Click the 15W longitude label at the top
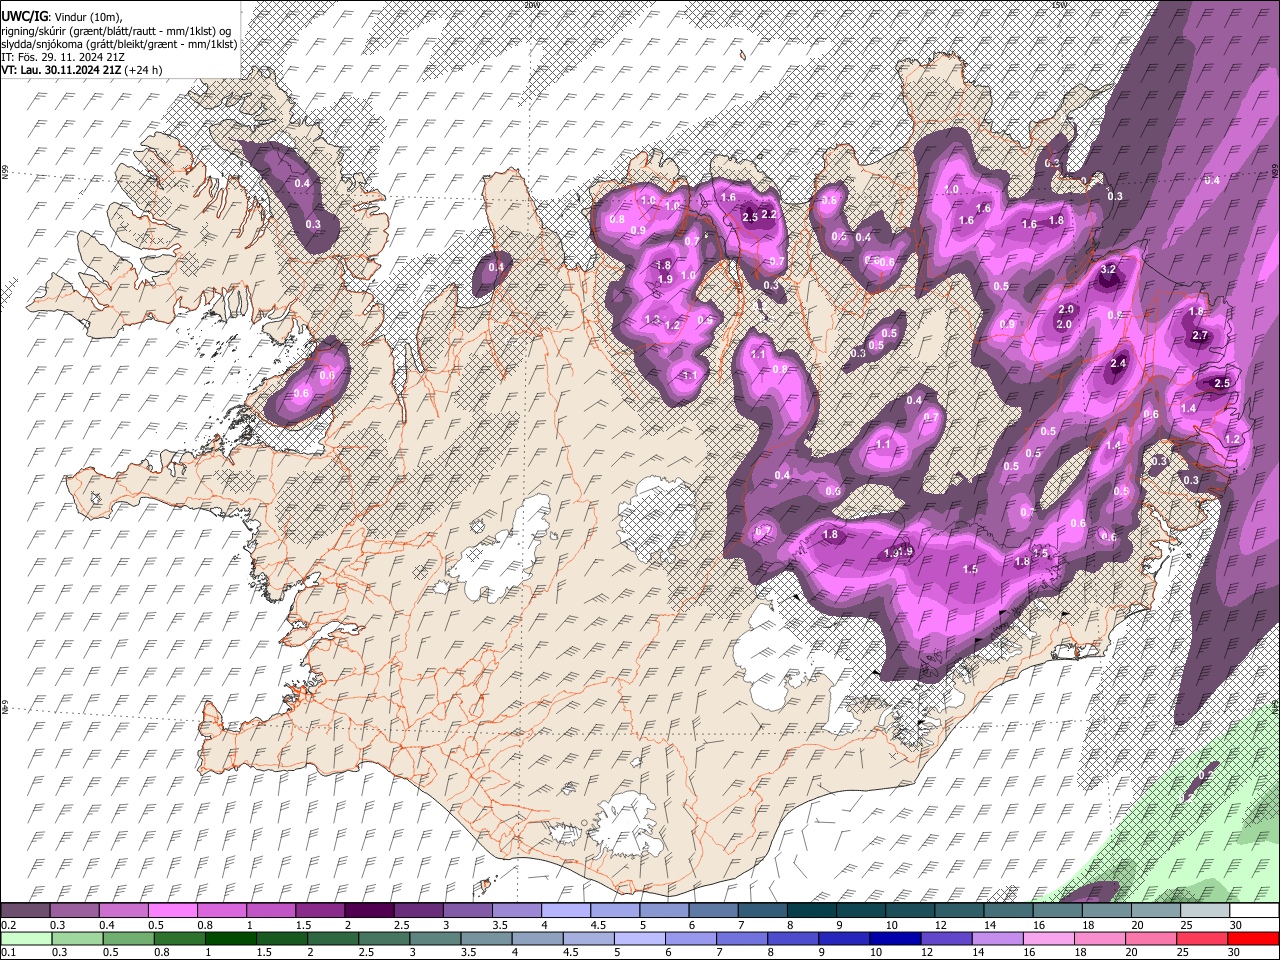 pyautogui.click(x=1059, y=5)
